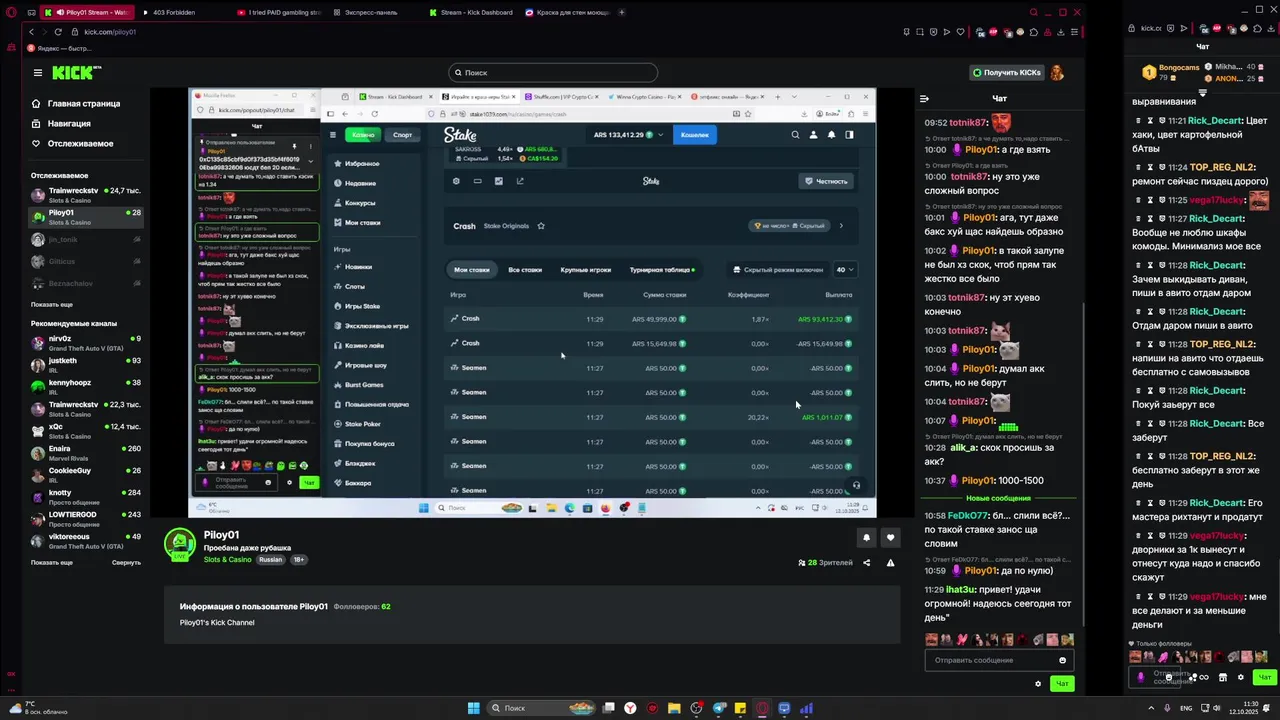Open a new browser tab with plus icon
The image size is (1280, 720).
point(622,12)
